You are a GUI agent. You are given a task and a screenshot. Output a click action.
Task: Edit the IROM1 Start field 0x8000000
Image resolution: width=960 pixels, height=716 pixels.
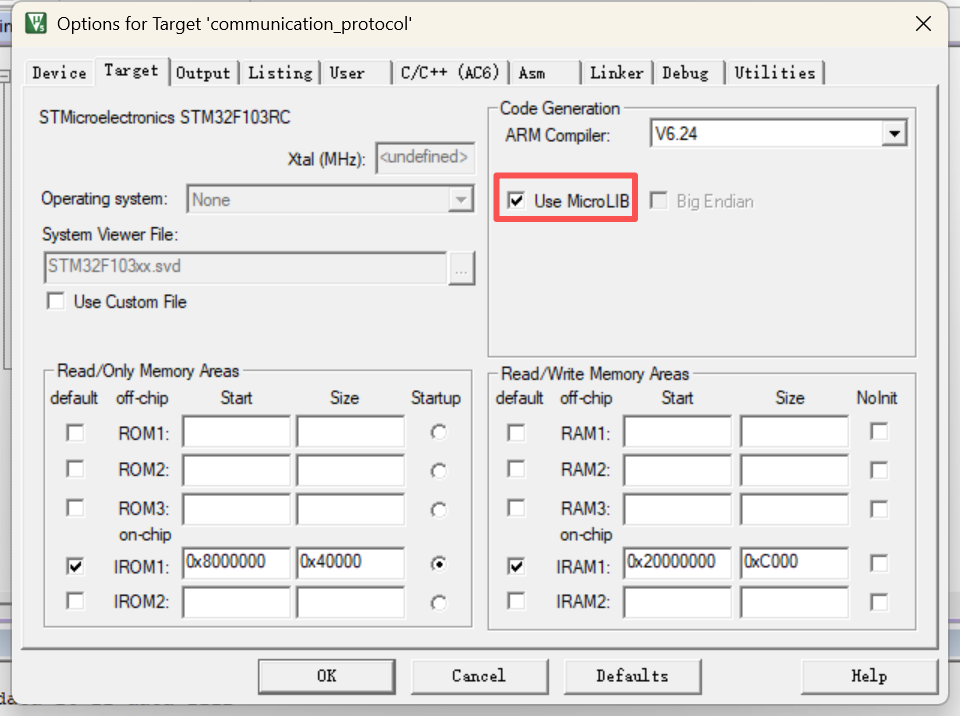click(x=236, y=563)
